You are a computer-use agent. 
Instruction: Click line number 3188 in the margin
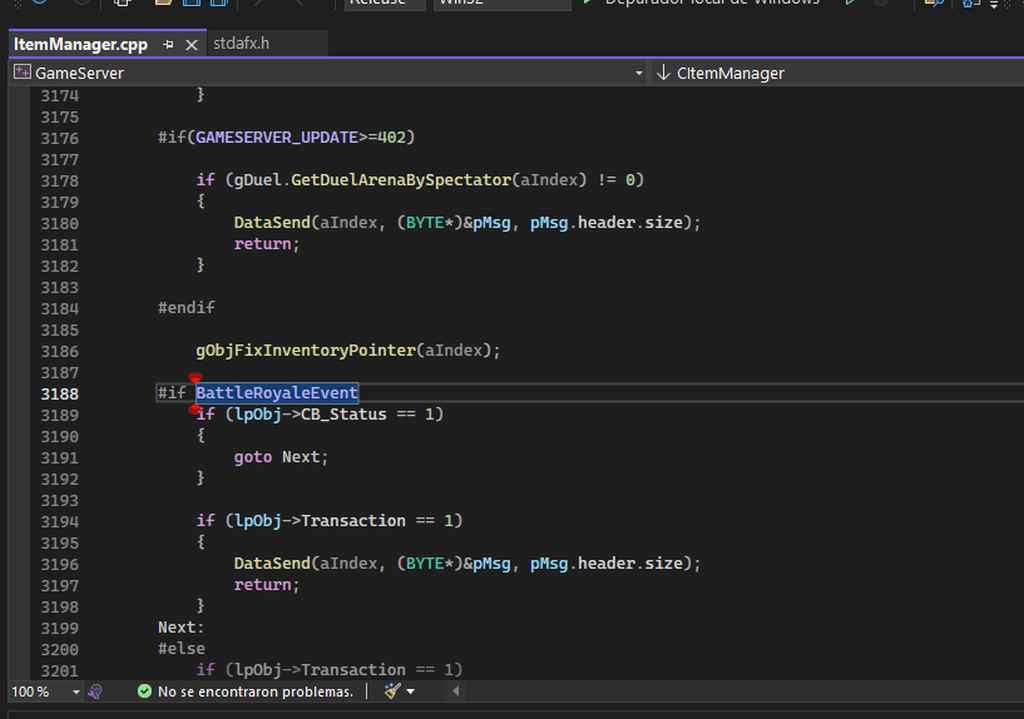coord(59,394)
